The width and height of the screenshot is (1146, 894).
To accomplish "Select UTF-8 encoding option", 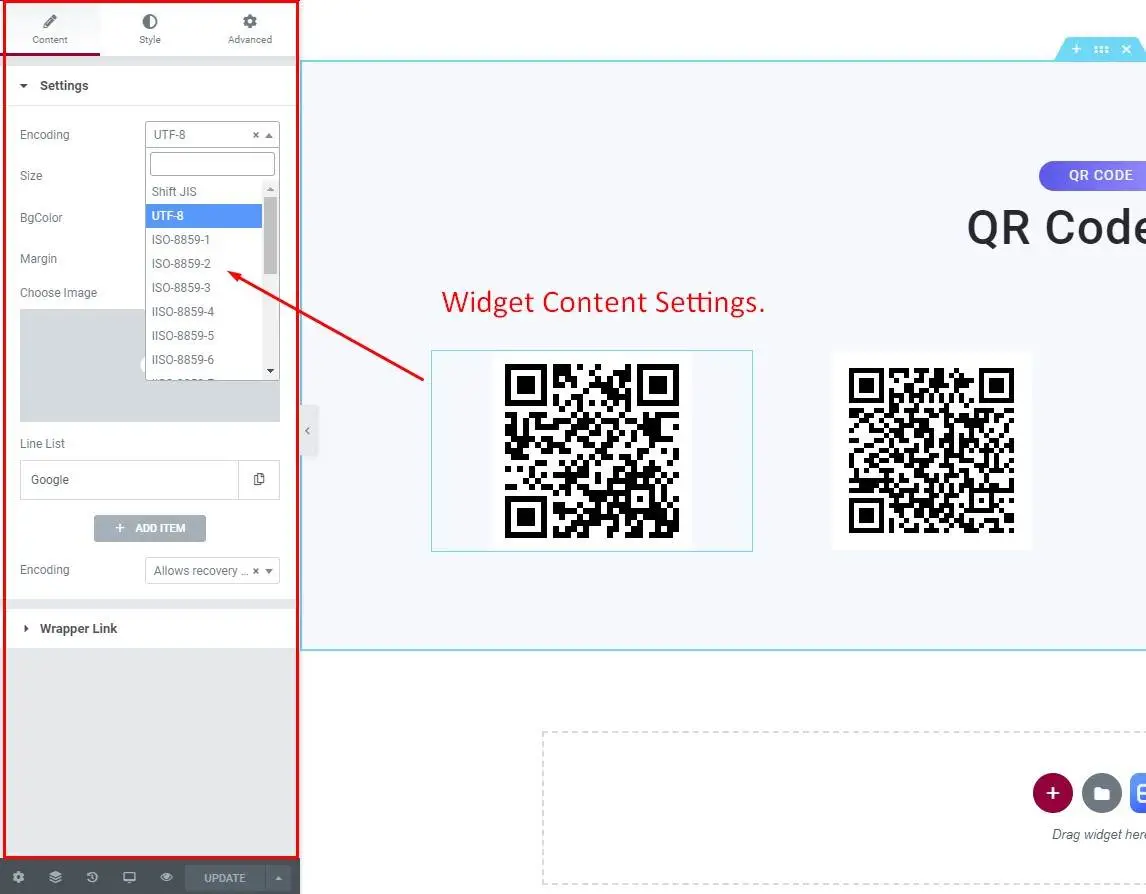I will point(204,216).
